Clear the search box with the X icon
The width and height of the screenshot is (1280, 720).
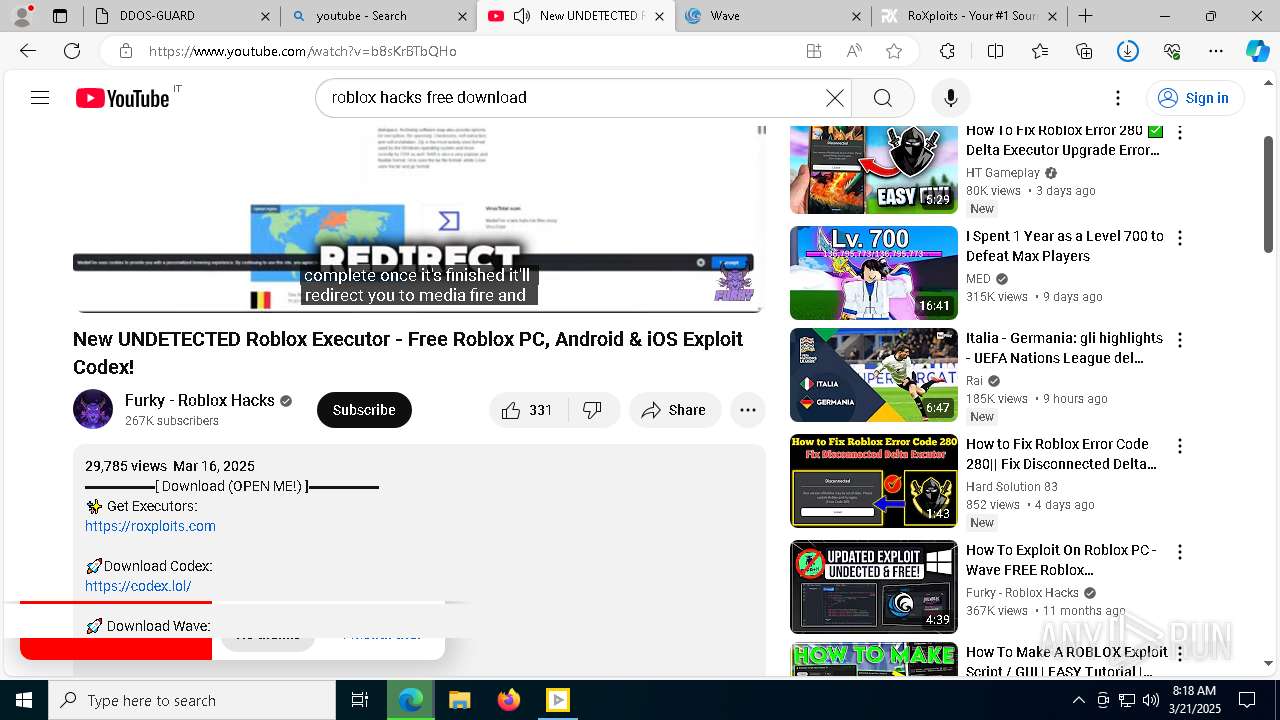point(834,98)
